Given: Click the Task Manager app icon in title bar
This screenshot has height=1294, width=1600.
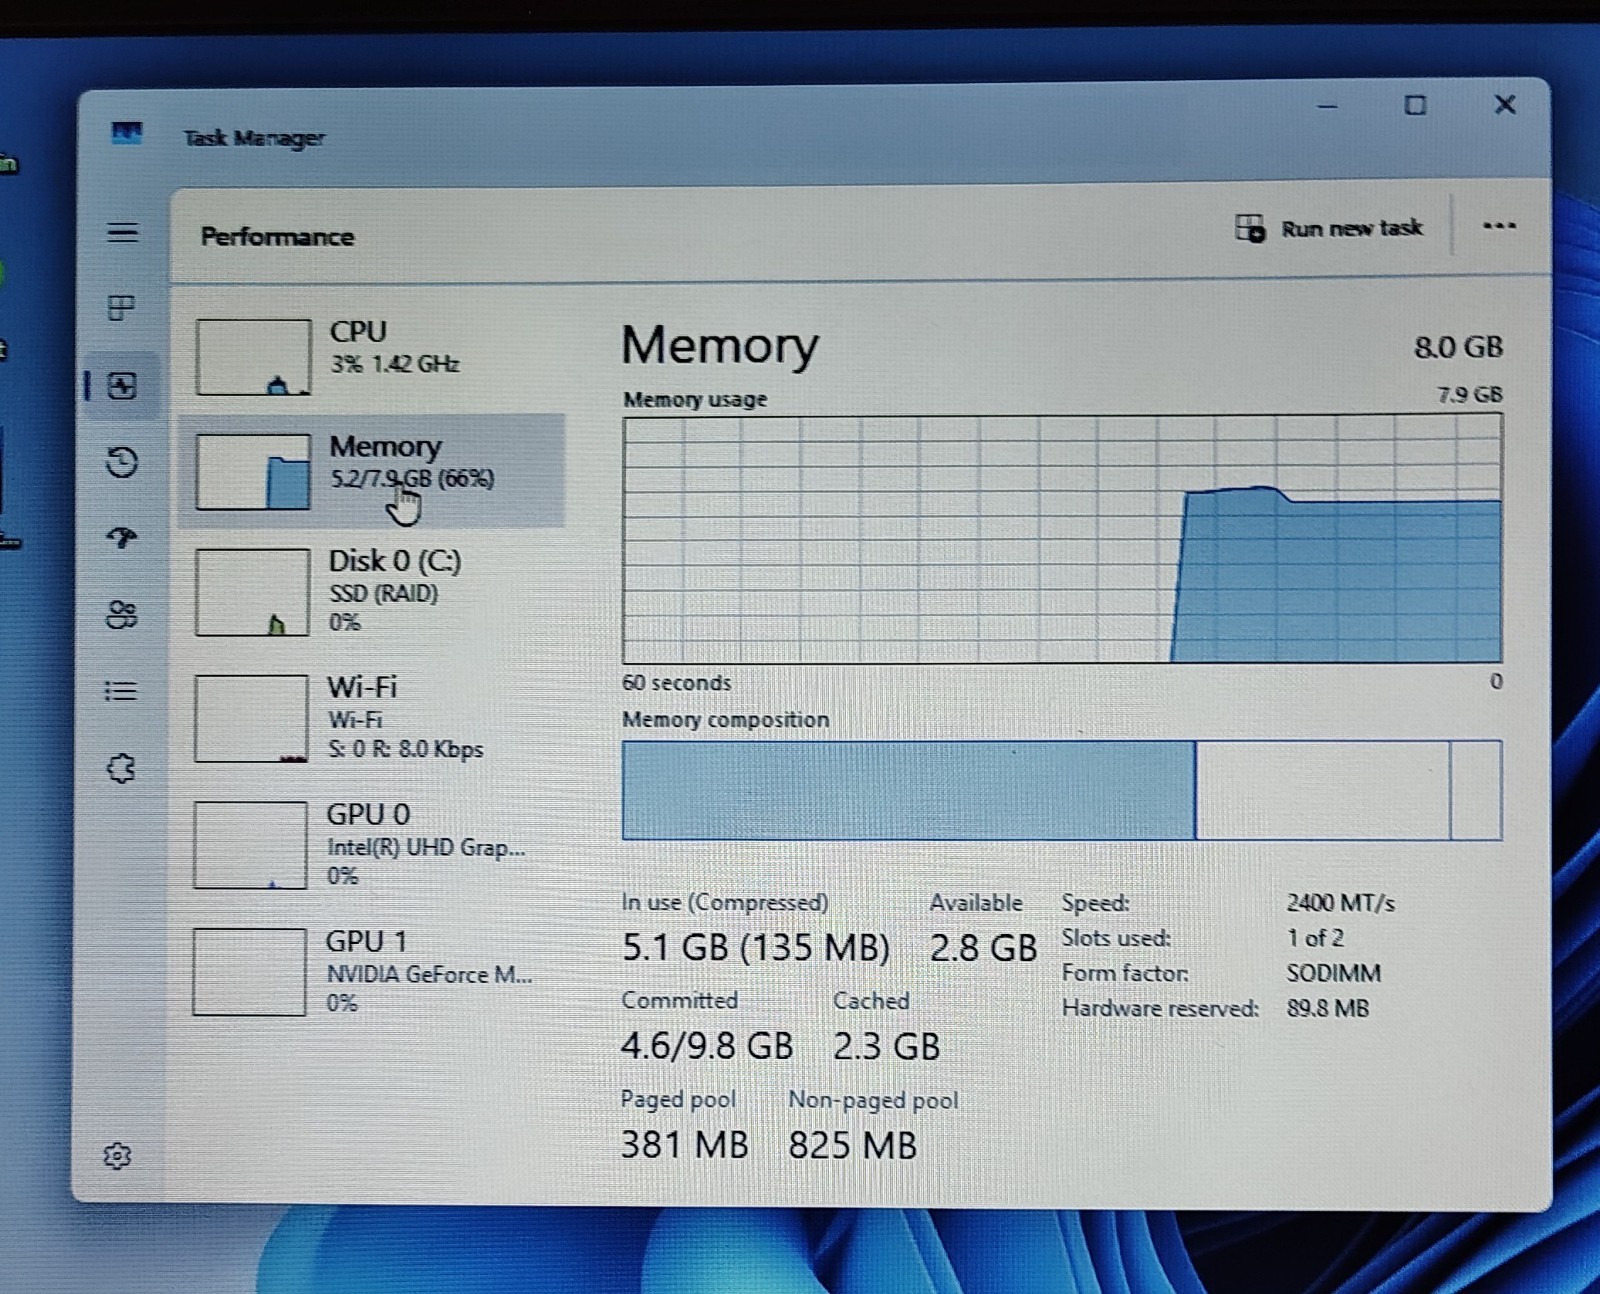Looking at the screenshot, I should point(127,132).
